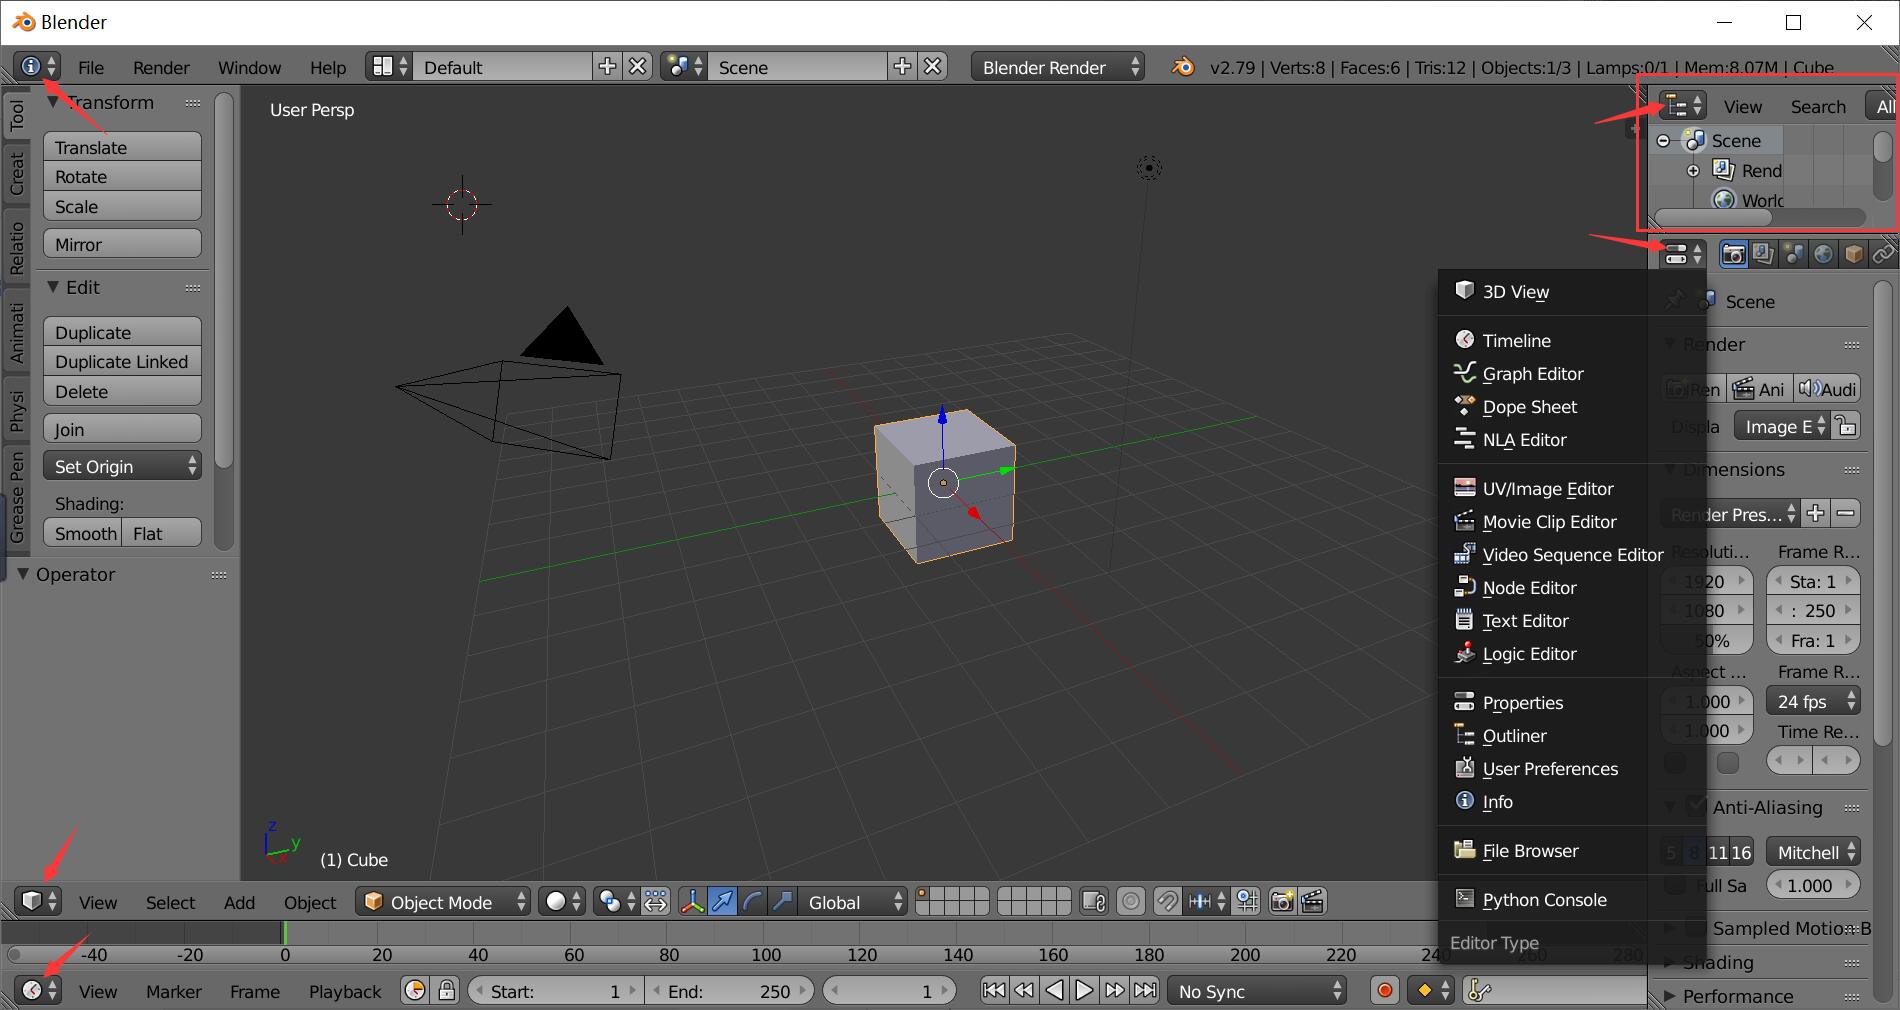
Task: Open the Info editor type selector
Action: 37,67
